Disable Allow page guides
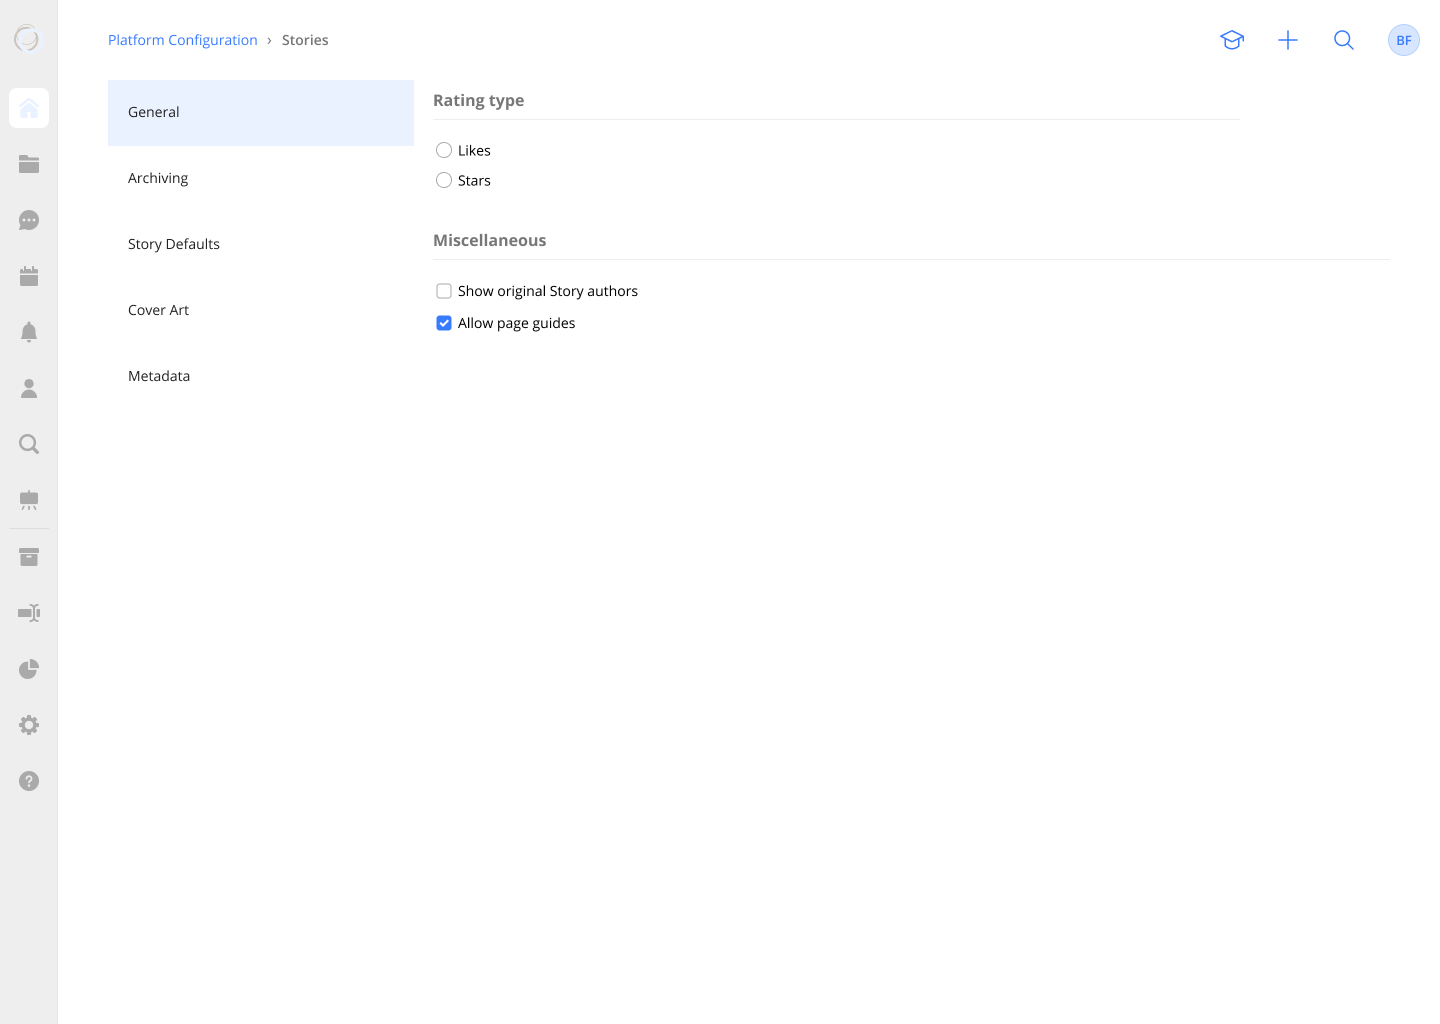This screenshot has height=1024, width=1440. (444, 323)
